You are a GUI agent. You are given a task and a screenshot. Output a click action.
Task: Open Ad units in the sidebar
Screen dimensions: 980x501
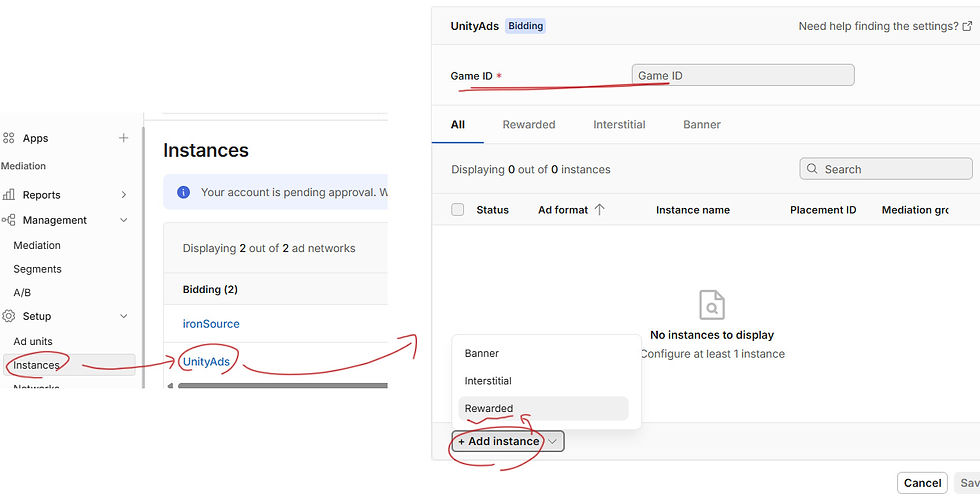33,342
